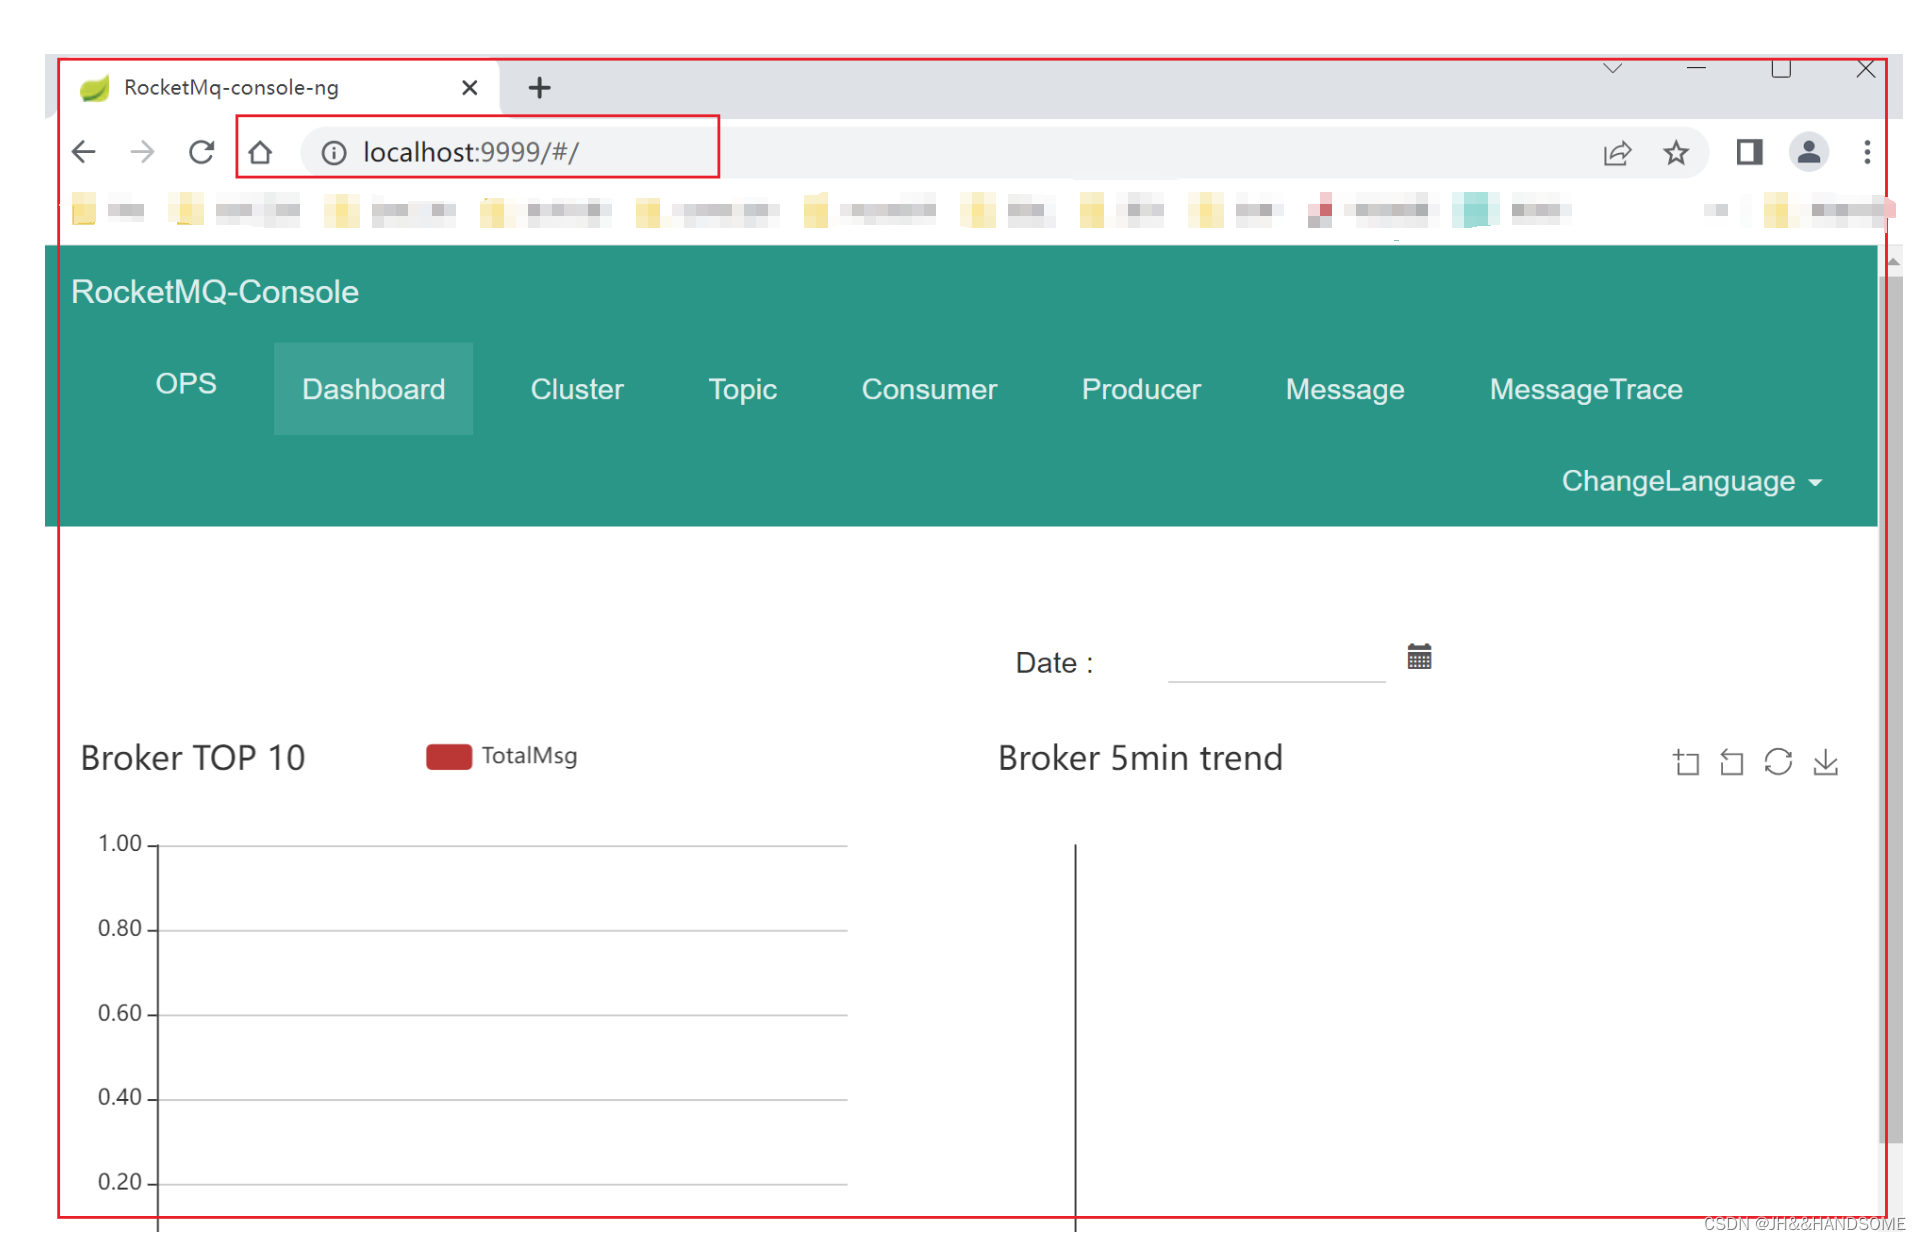
Task: Go to the Producer page
Action: point(1141,389)
